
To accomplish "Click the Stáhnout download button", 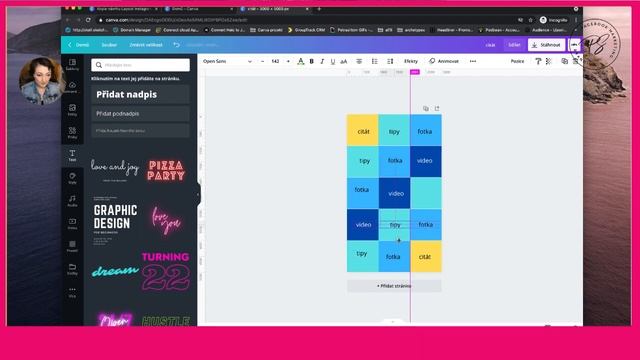I will (x=547, y=45).
